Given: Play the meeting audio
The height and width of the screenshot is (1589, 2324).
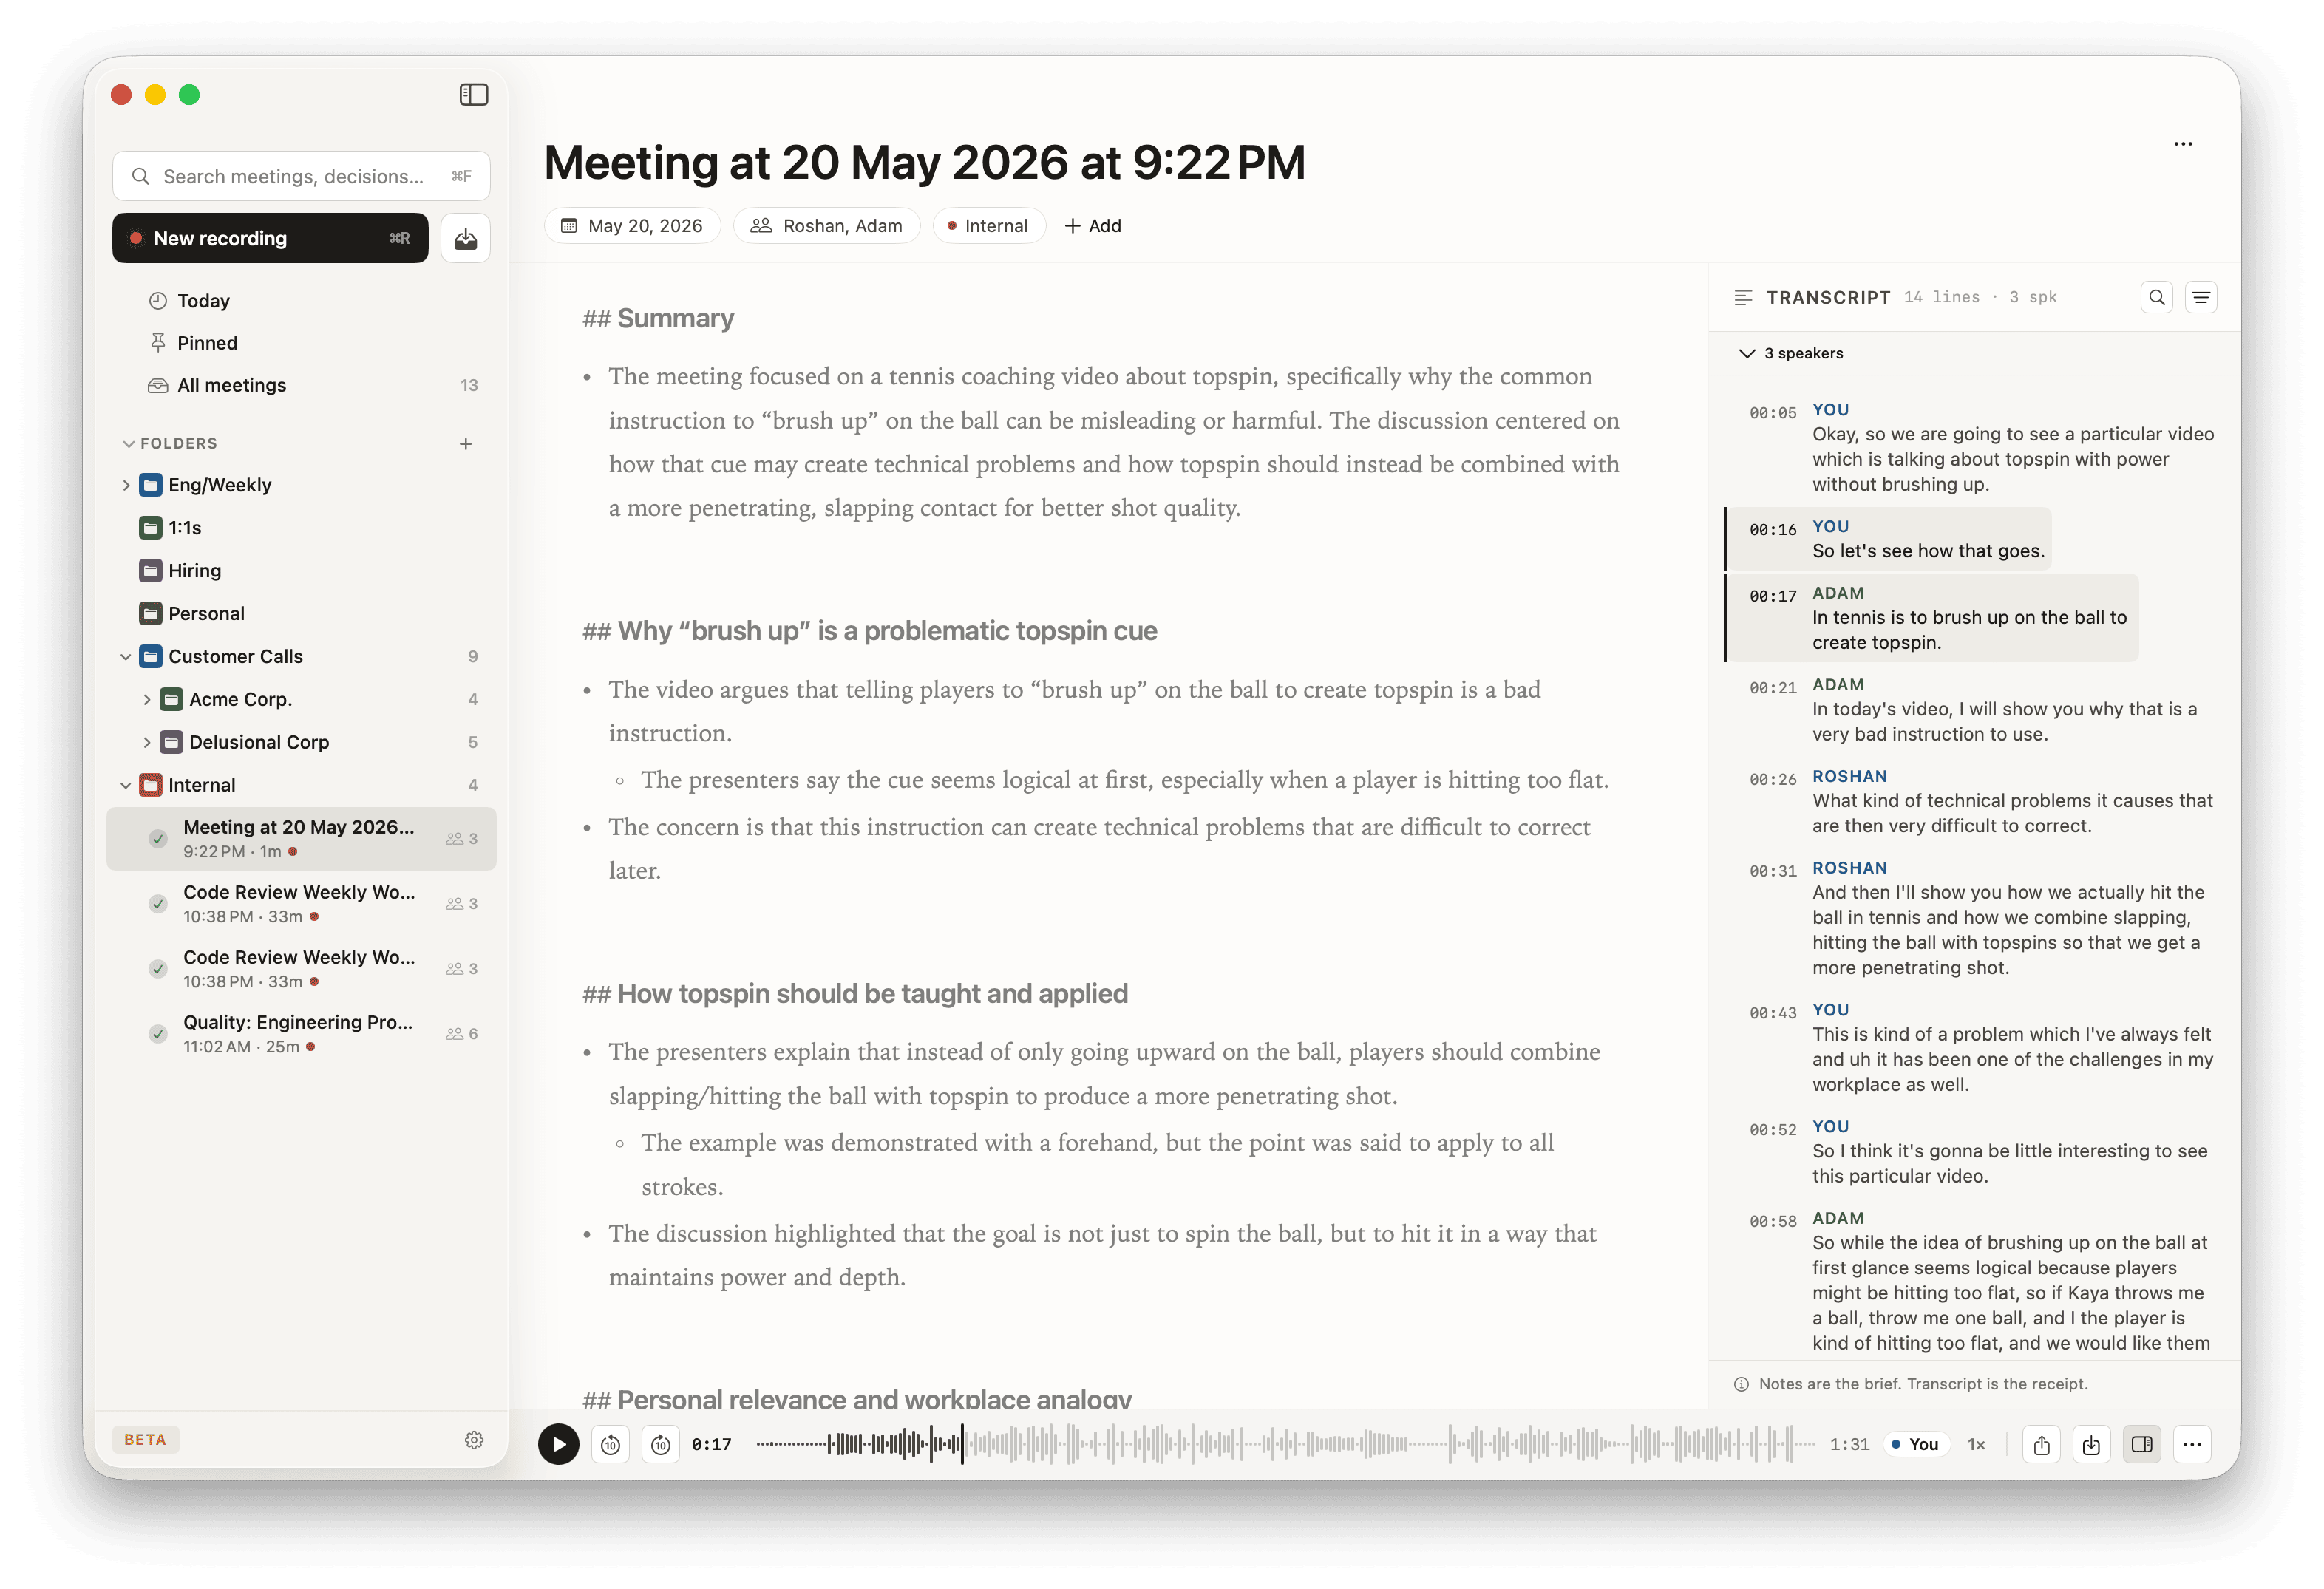Looking at the screenshot, I should pos(558,1443).
